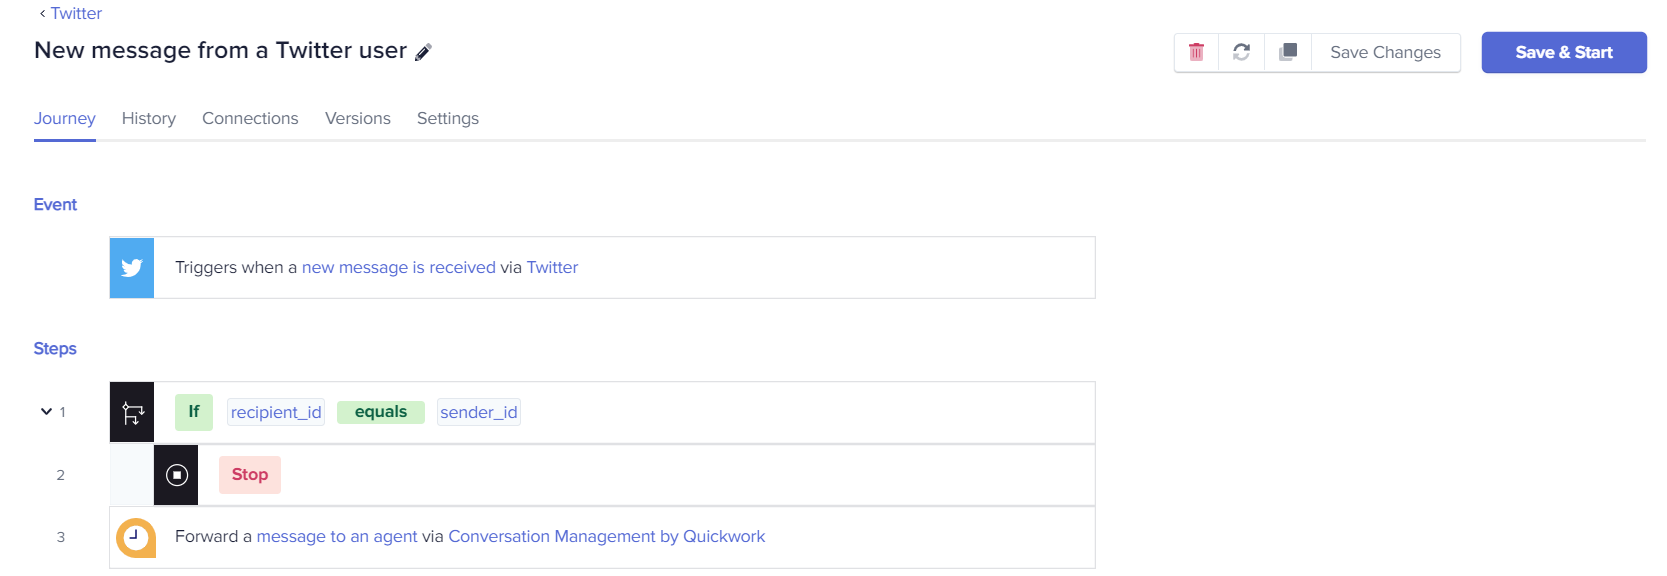
Task: Select the sender_id value field
Action: click(x=479, y=412)
